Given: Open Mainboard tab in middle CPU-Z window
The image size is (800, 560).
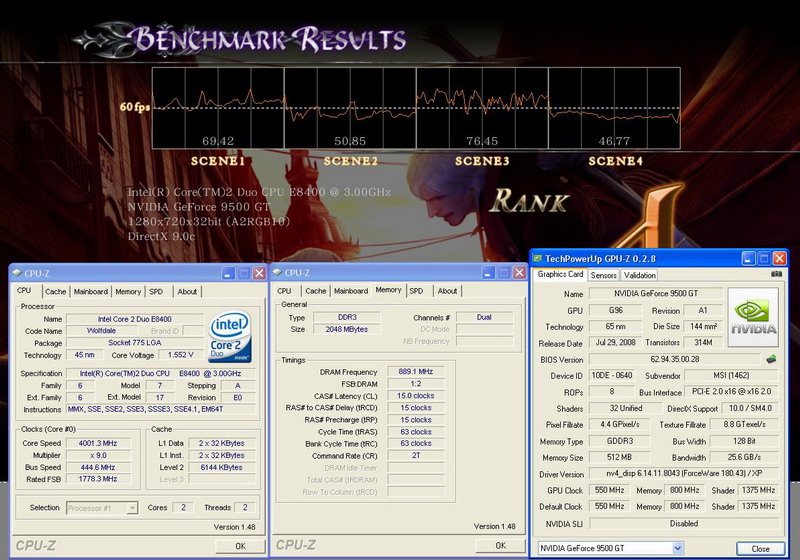Looking at the screenshot, I should (351, 291).
